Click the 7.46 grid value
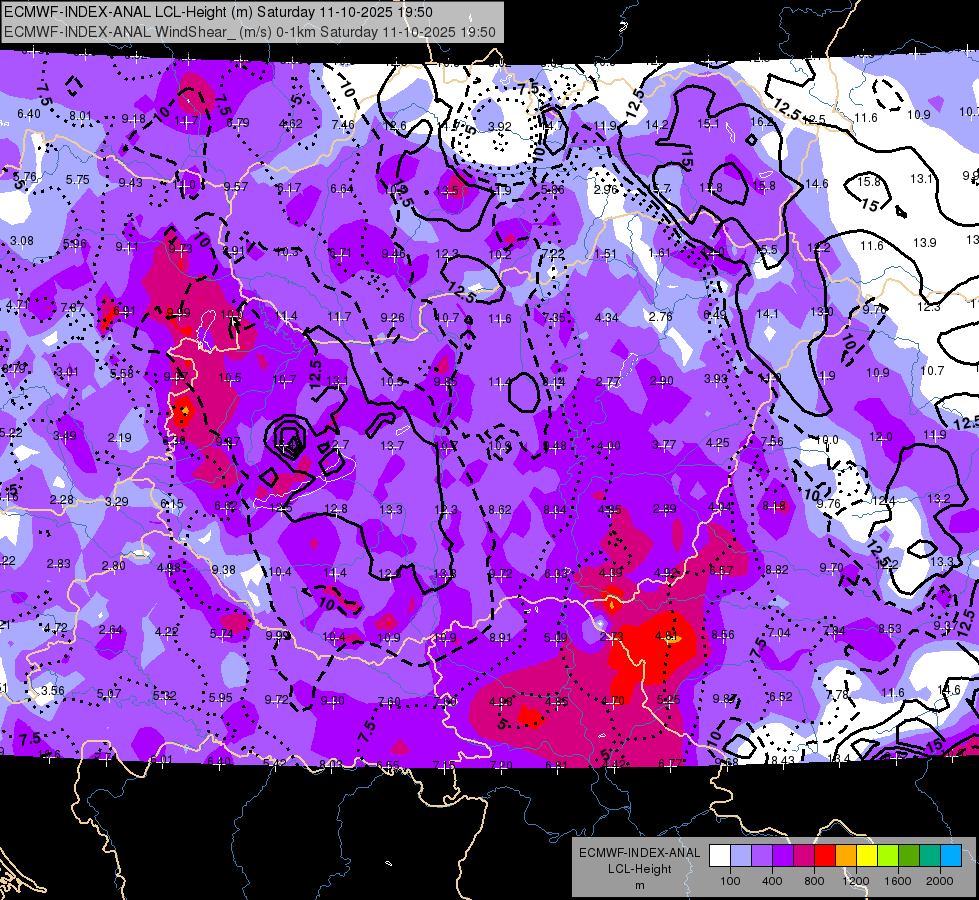979x900 pixels. coord(343,124)
